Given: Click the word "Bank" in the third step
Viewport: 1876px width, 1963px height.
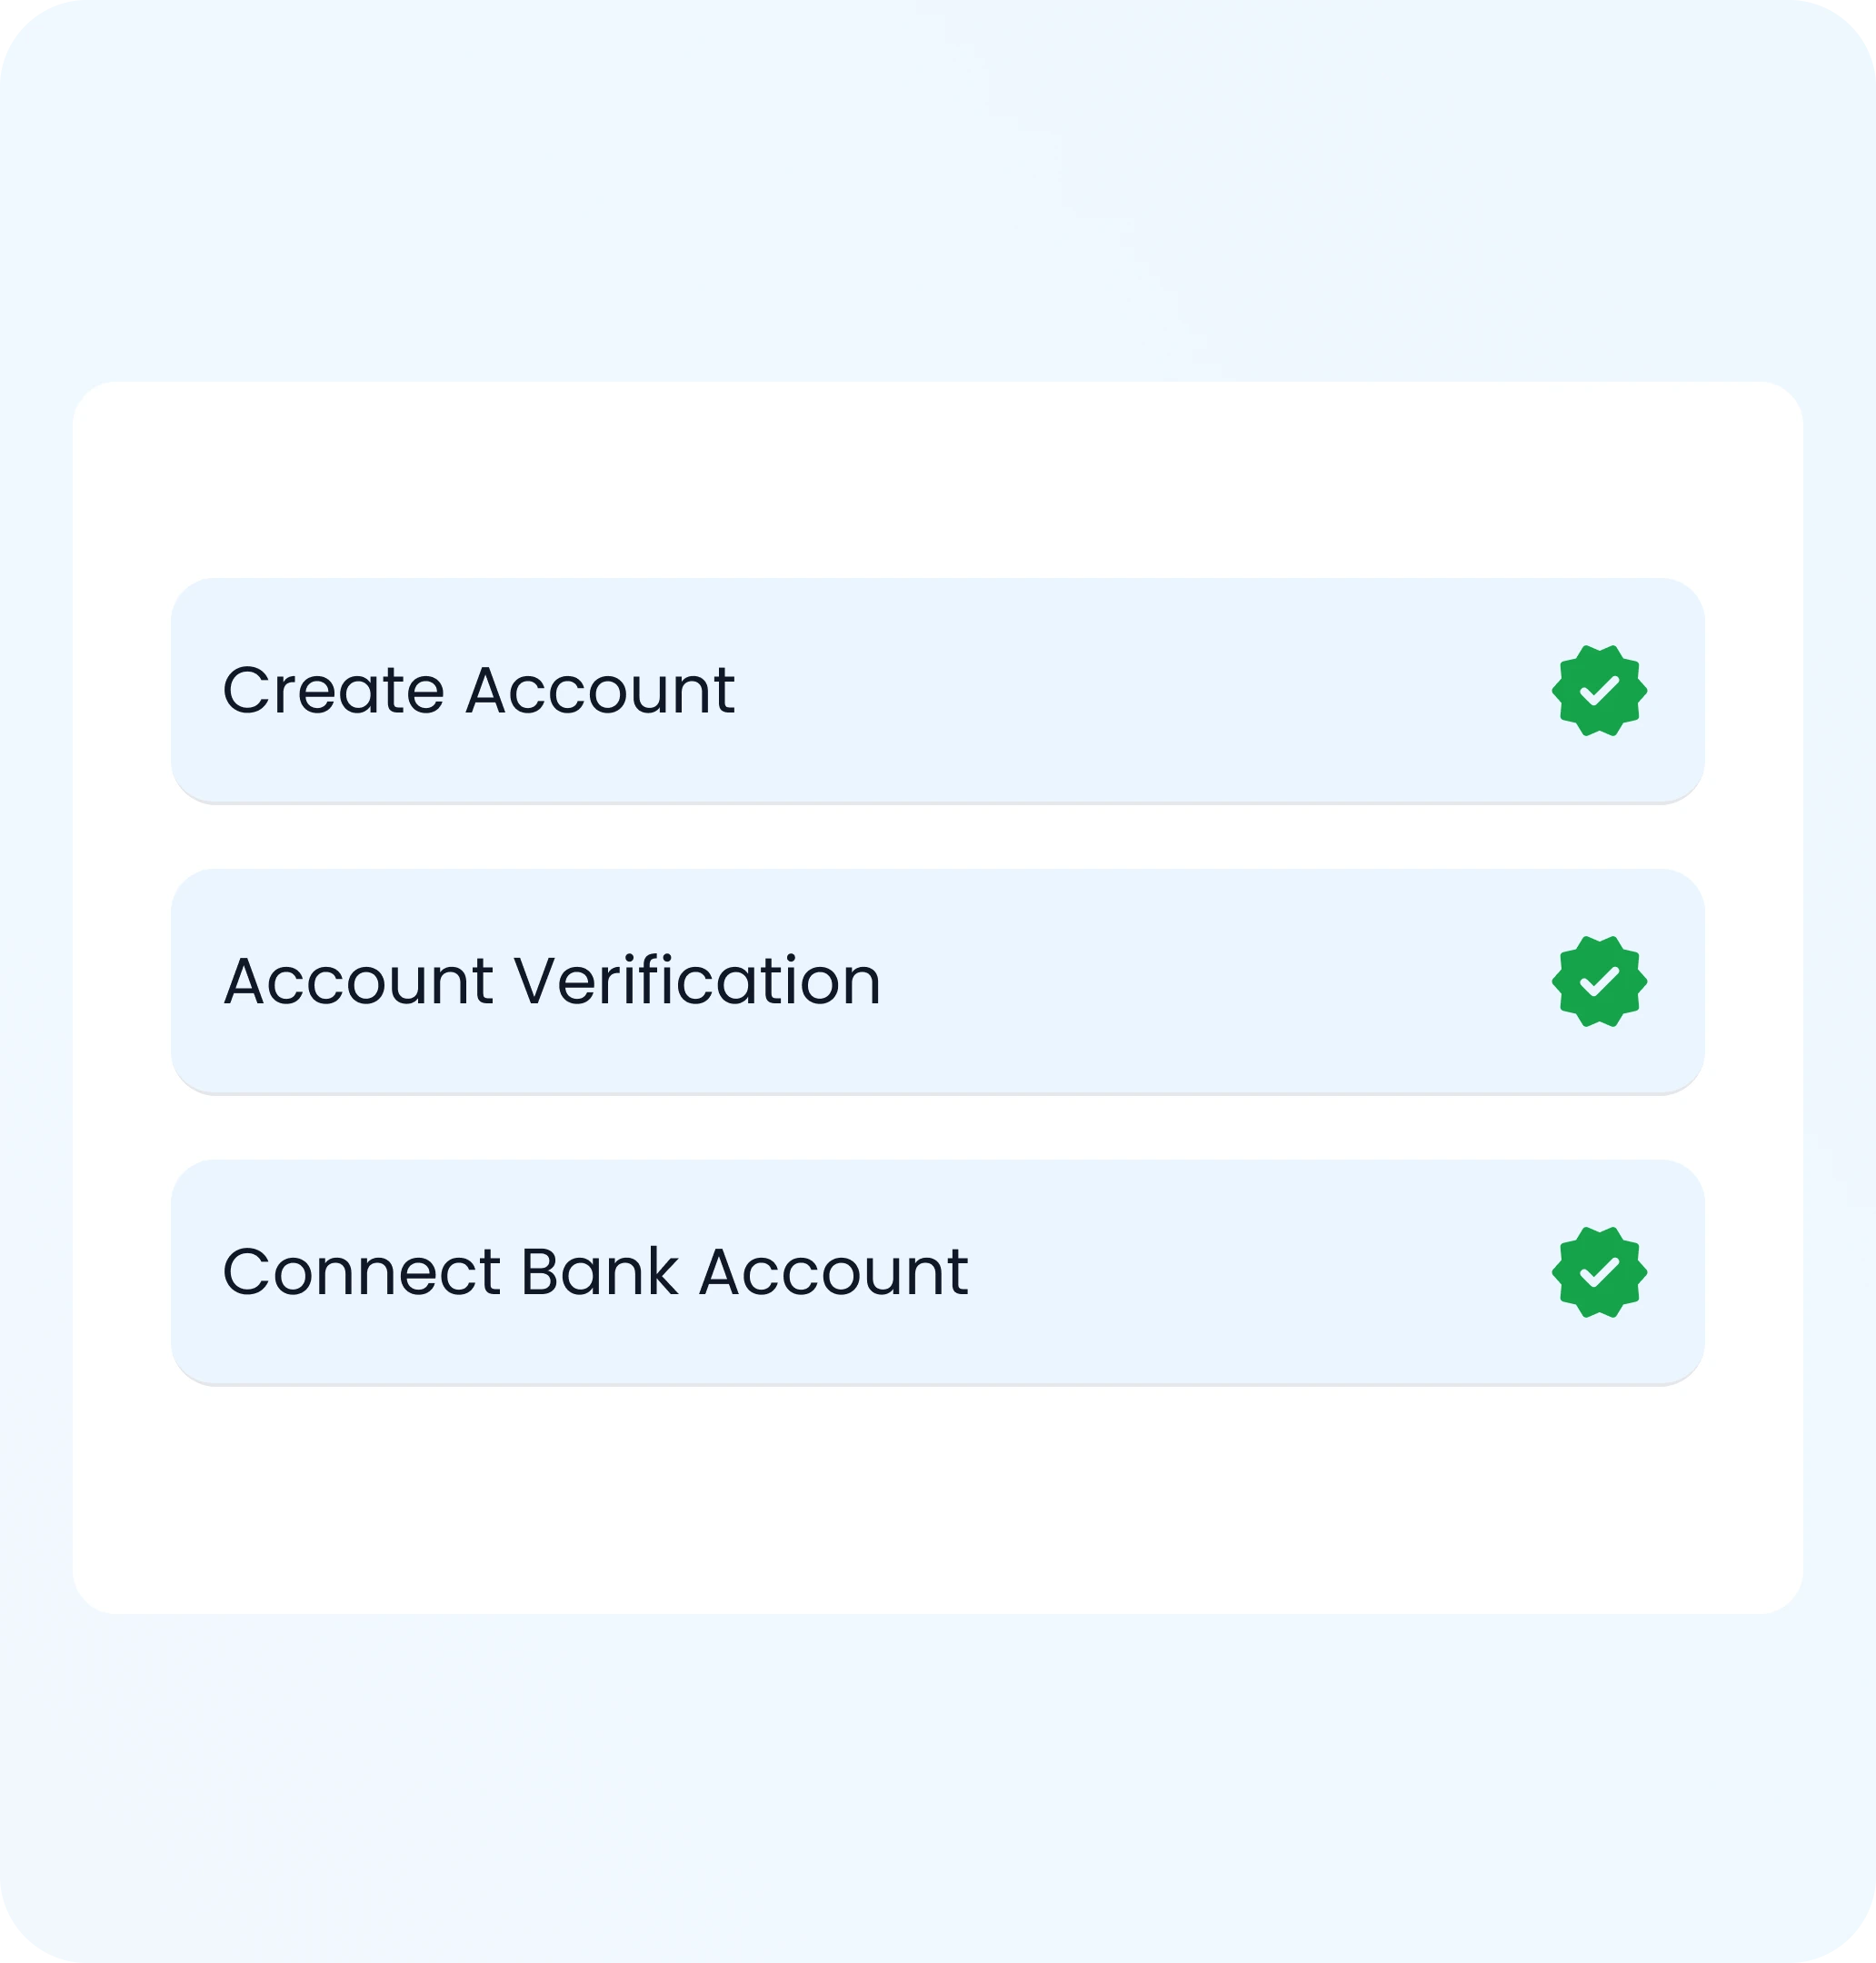Looking at the screenshot, I should [x=600, y=1272].
